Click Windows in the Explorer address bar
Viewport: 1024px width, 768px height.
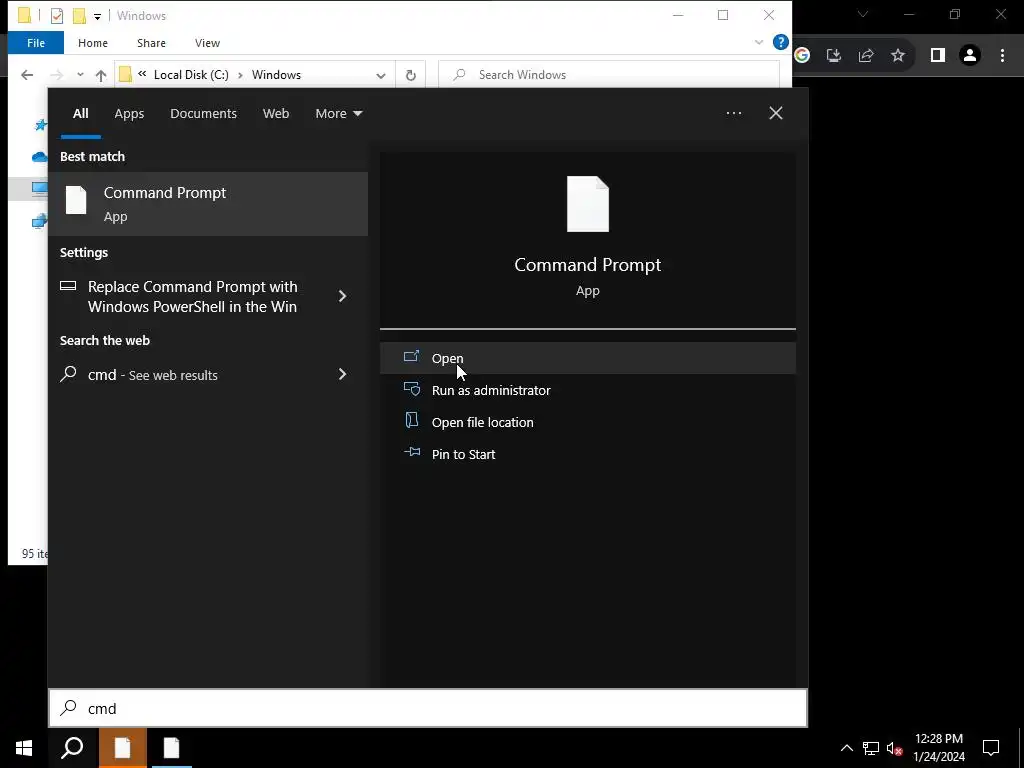tap(276, 75)
